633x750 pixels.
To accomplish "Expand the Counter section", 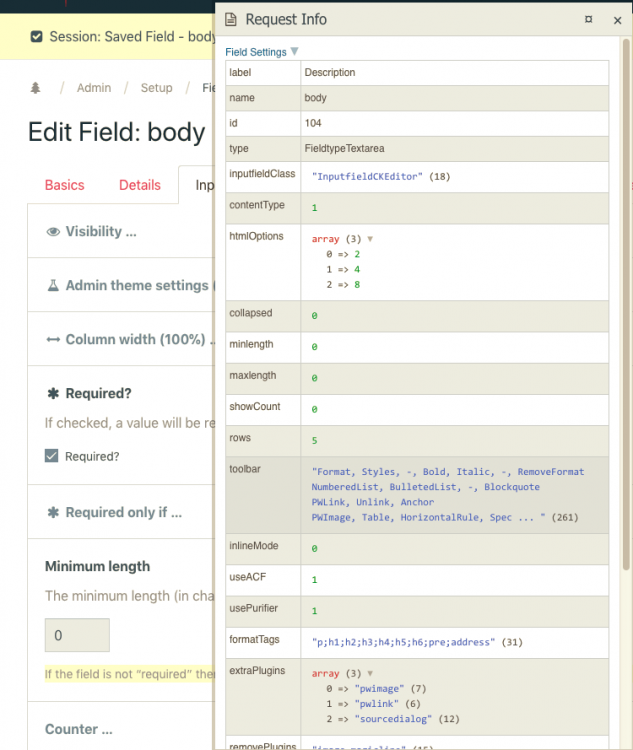I will click(84, 729).
